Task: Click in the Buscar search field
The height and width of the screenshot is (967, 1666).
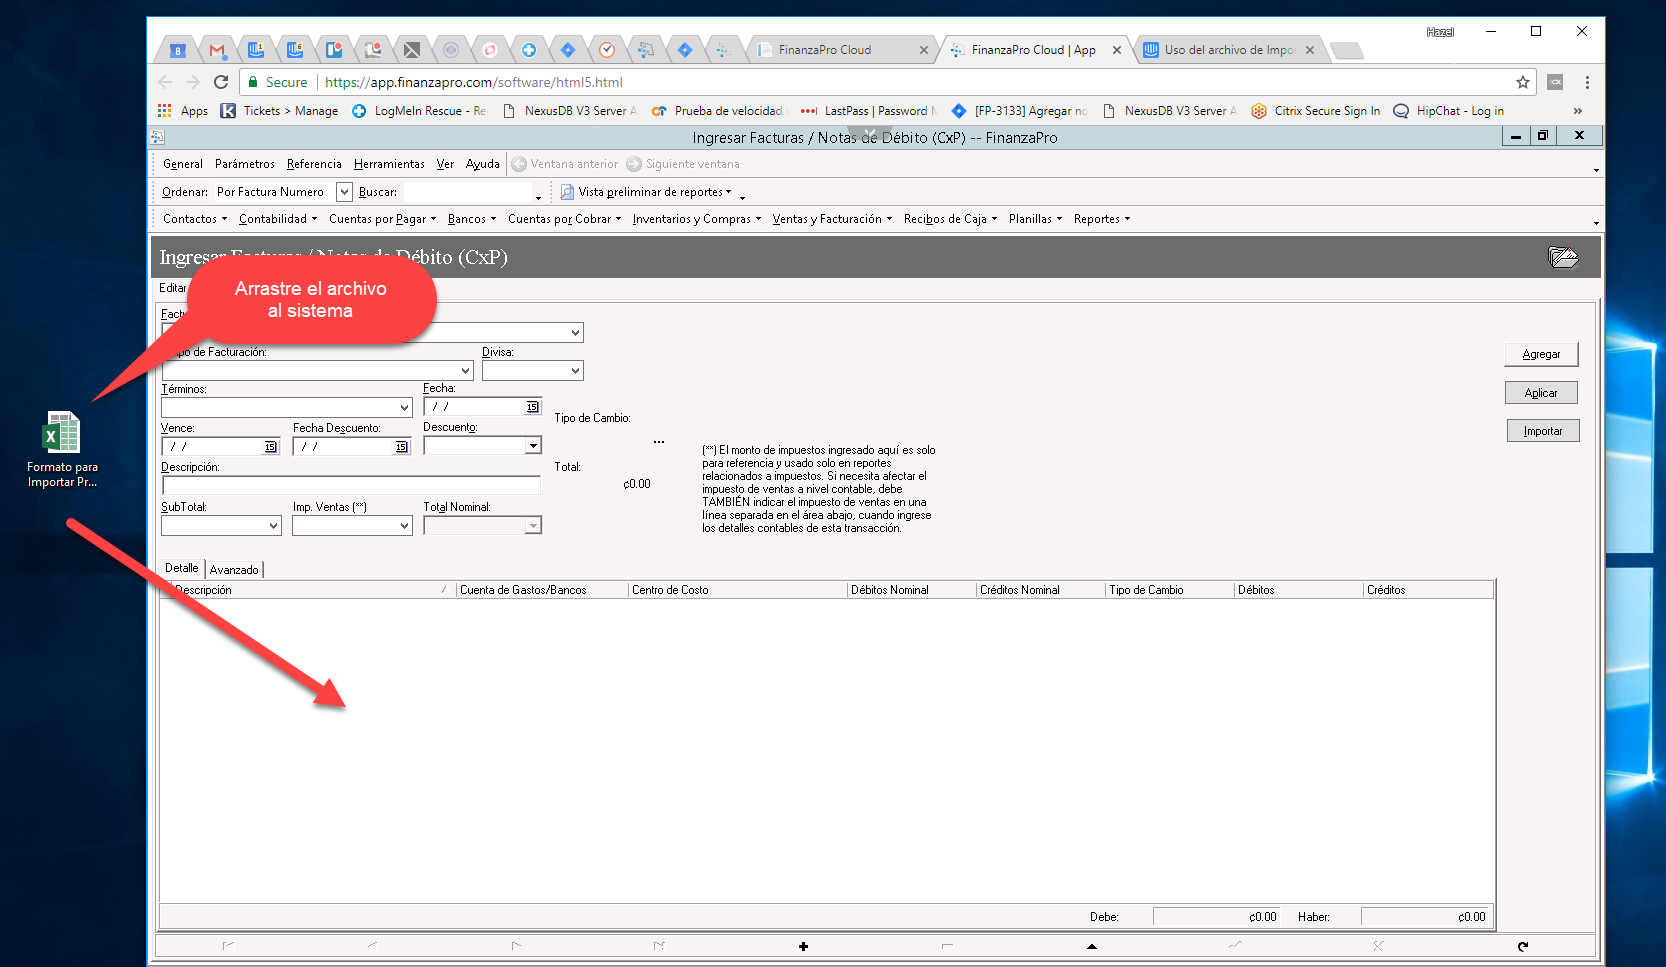Action: [468, 192]
